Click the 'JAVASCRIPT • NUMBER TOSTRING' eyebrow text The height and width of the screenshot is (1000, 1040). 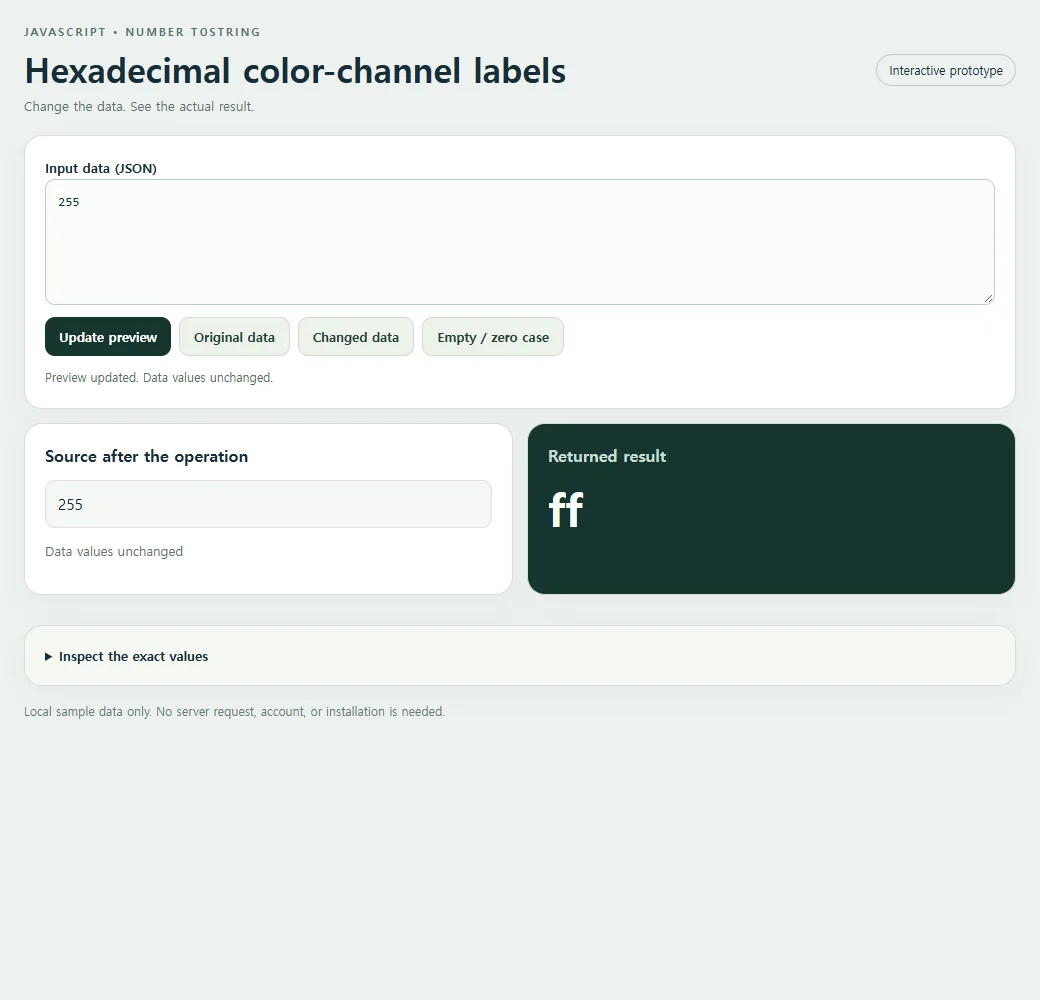(142, 32)
